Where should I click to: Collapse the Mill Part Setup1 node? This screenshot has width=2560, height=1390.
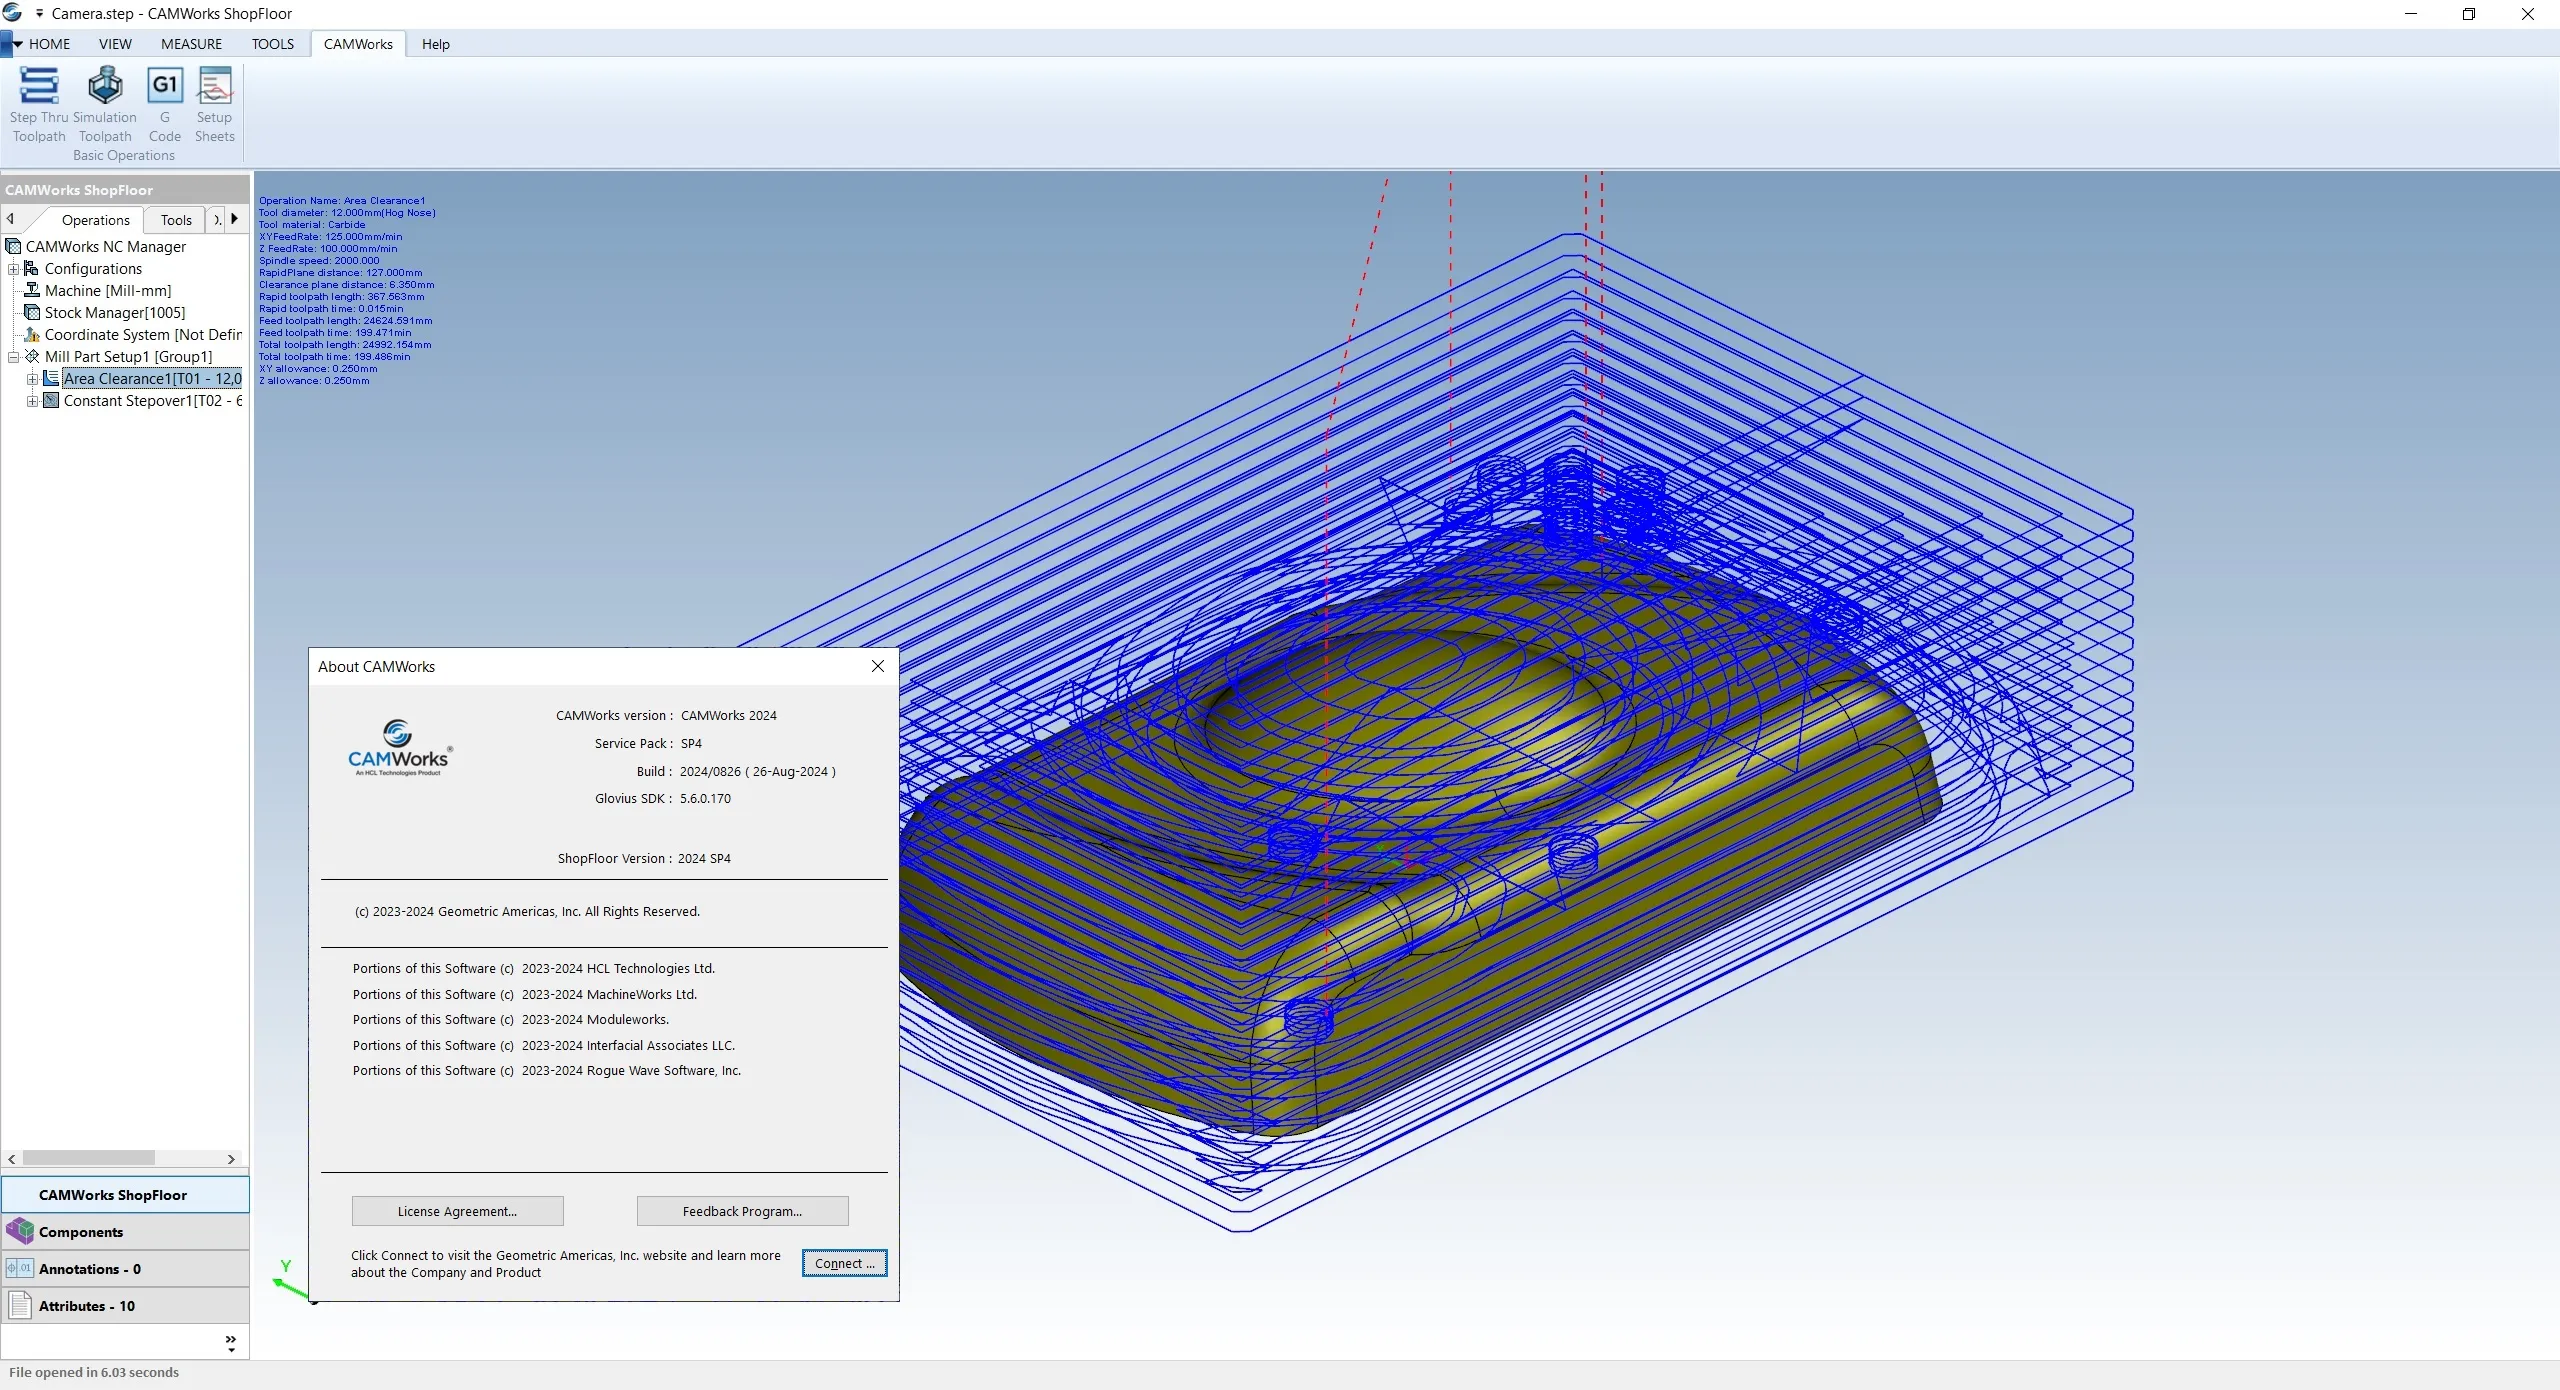click(x=14, y=357)
